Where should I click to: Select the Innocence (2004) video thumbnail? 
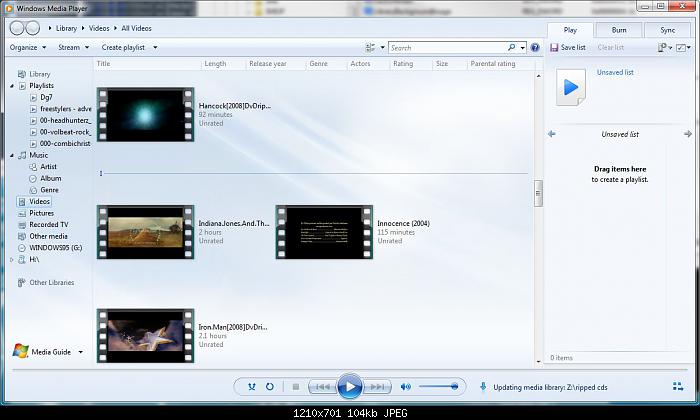[324, 232]
